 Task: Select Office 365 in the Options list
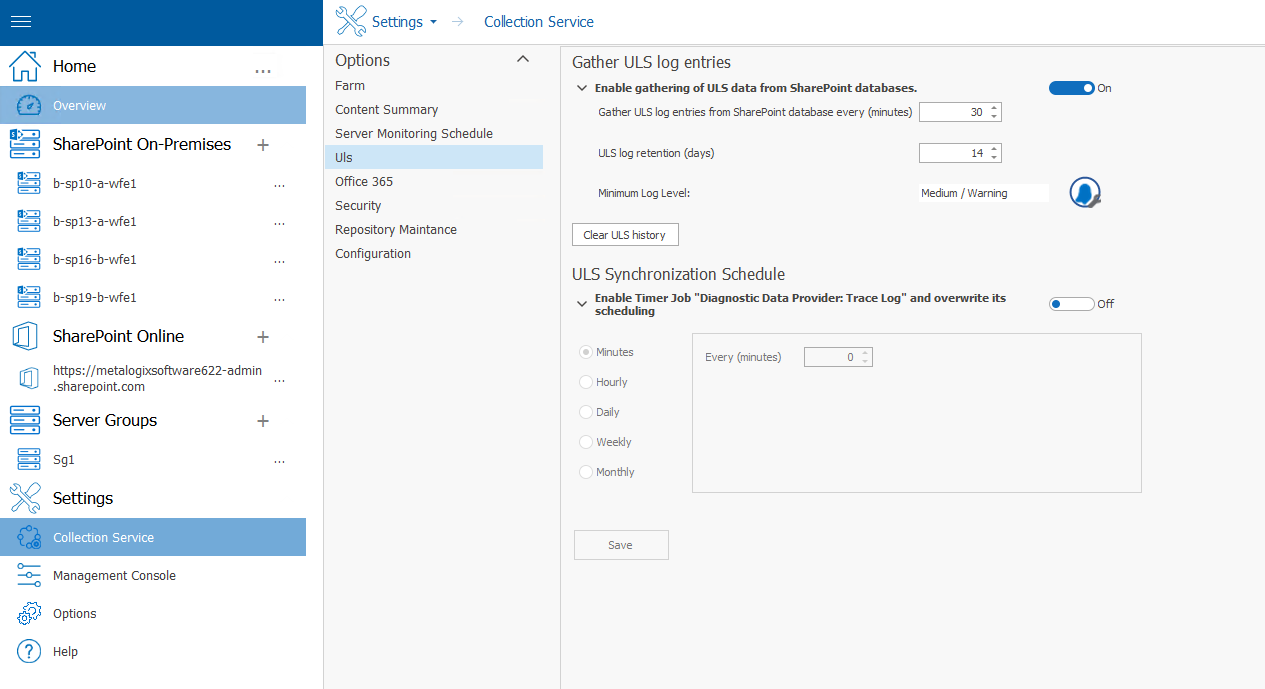click(364, 182)
